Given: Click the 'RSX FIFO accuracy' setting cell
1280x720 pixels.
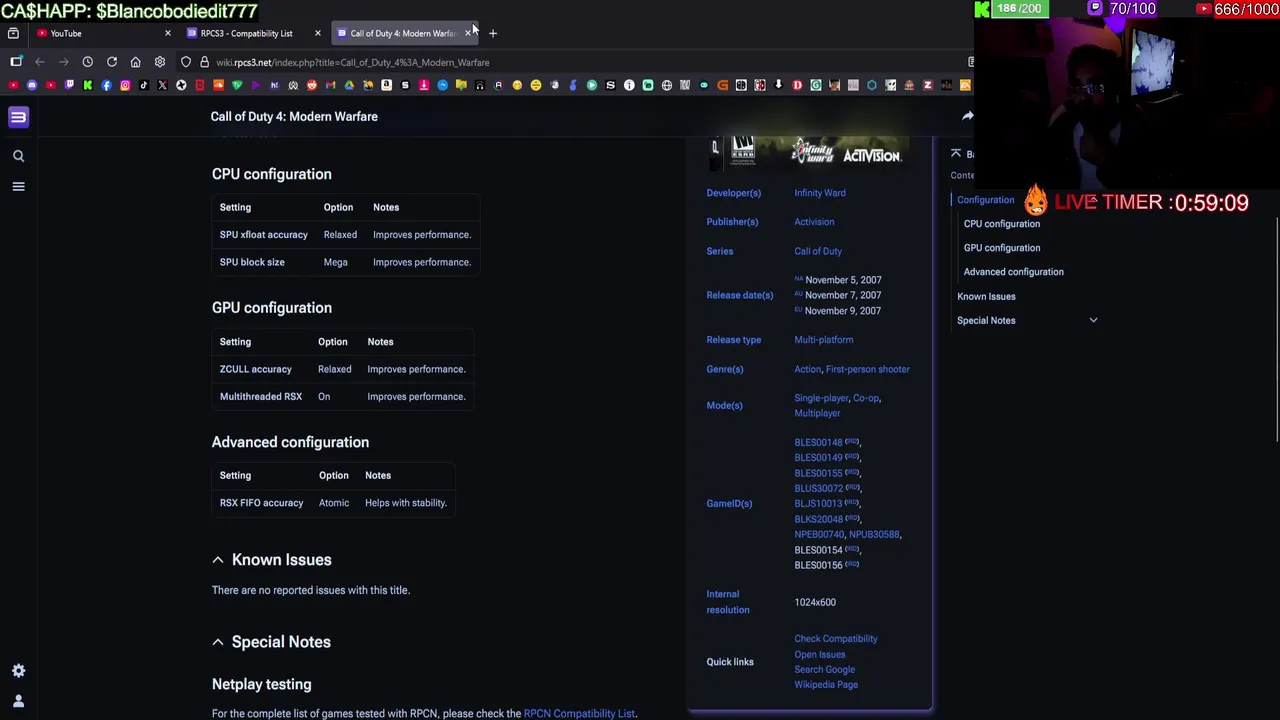Looking at the screenshot, I should [x=261, y=503].
